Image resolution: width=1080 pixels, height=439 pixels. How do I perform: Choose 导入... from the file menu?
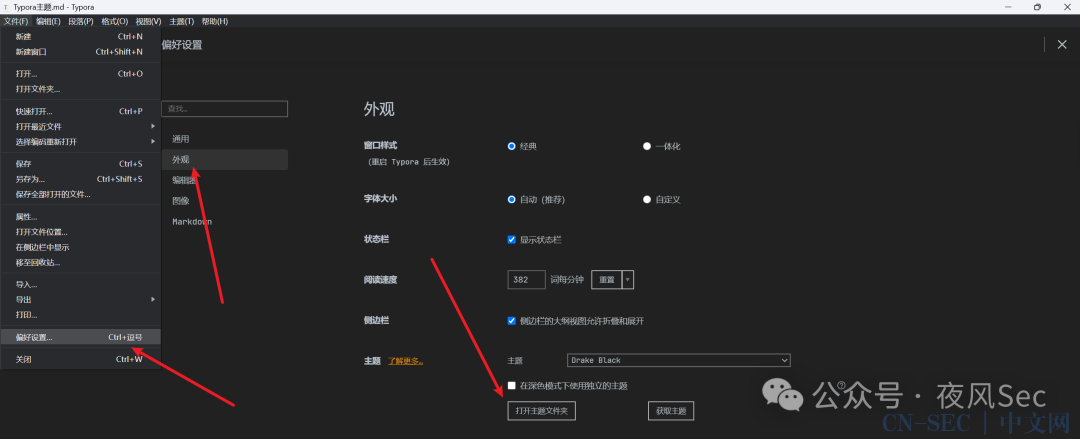click(81, 285)
